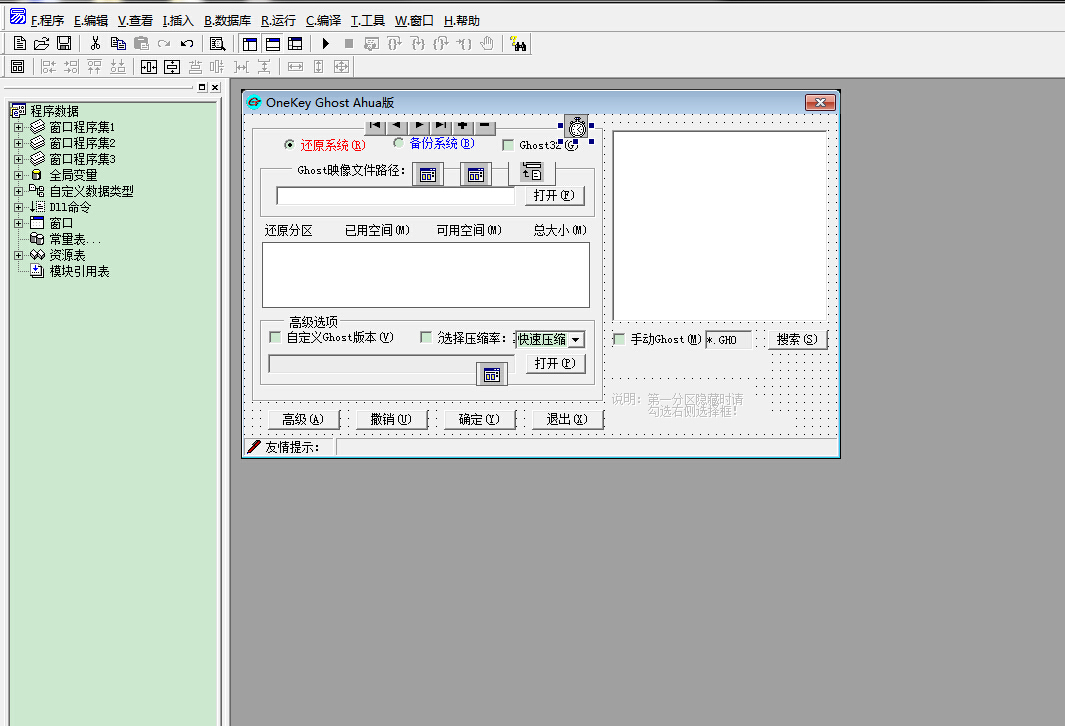Select 常量表... in the tree
This screenshot has height=726, width=1065.
pos(75,240)
